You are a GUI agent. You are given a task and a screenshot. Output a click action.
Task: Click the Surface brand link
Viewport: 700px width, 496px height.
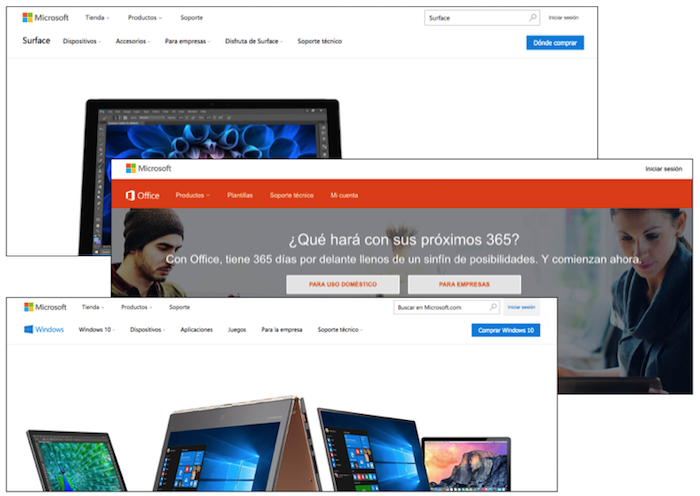click(36, 41)
